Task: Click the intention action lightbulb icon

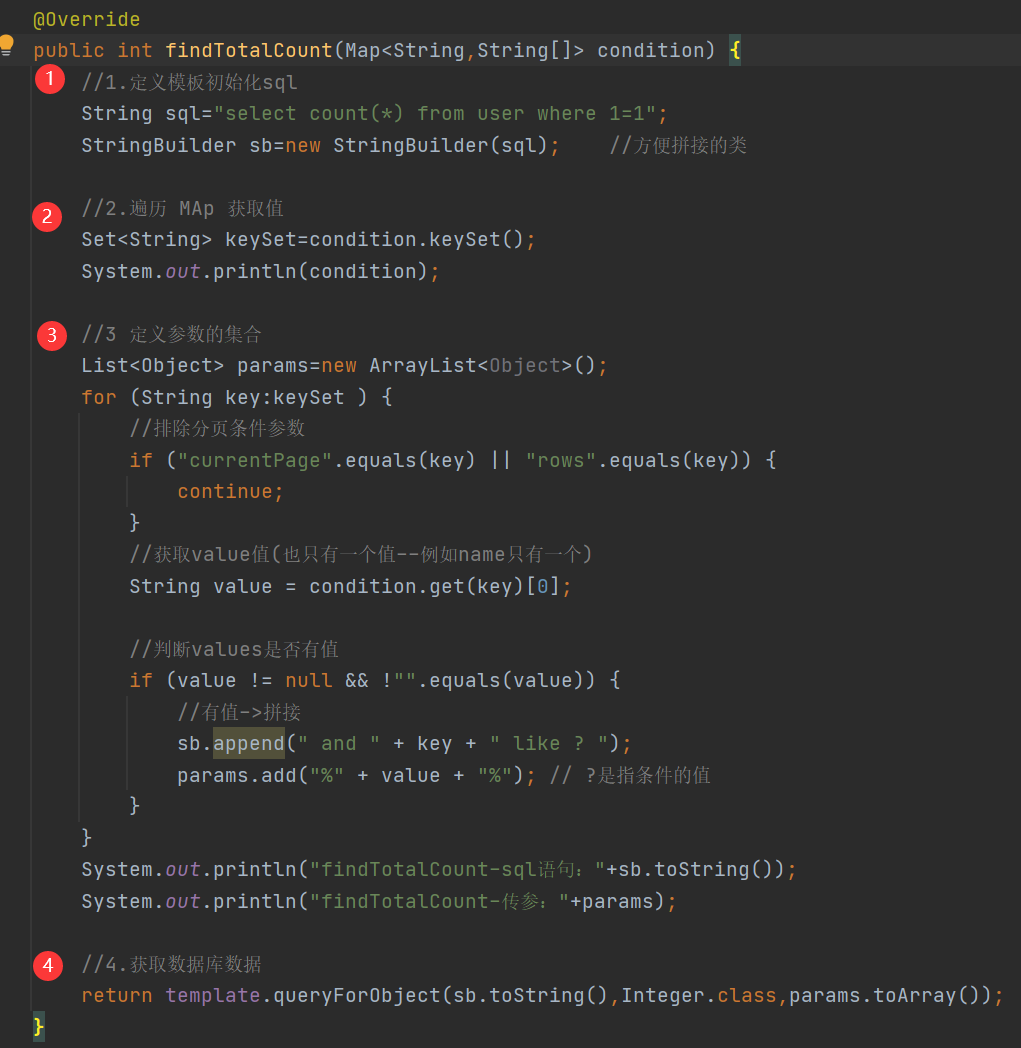Action: click(x=9, y=45)
